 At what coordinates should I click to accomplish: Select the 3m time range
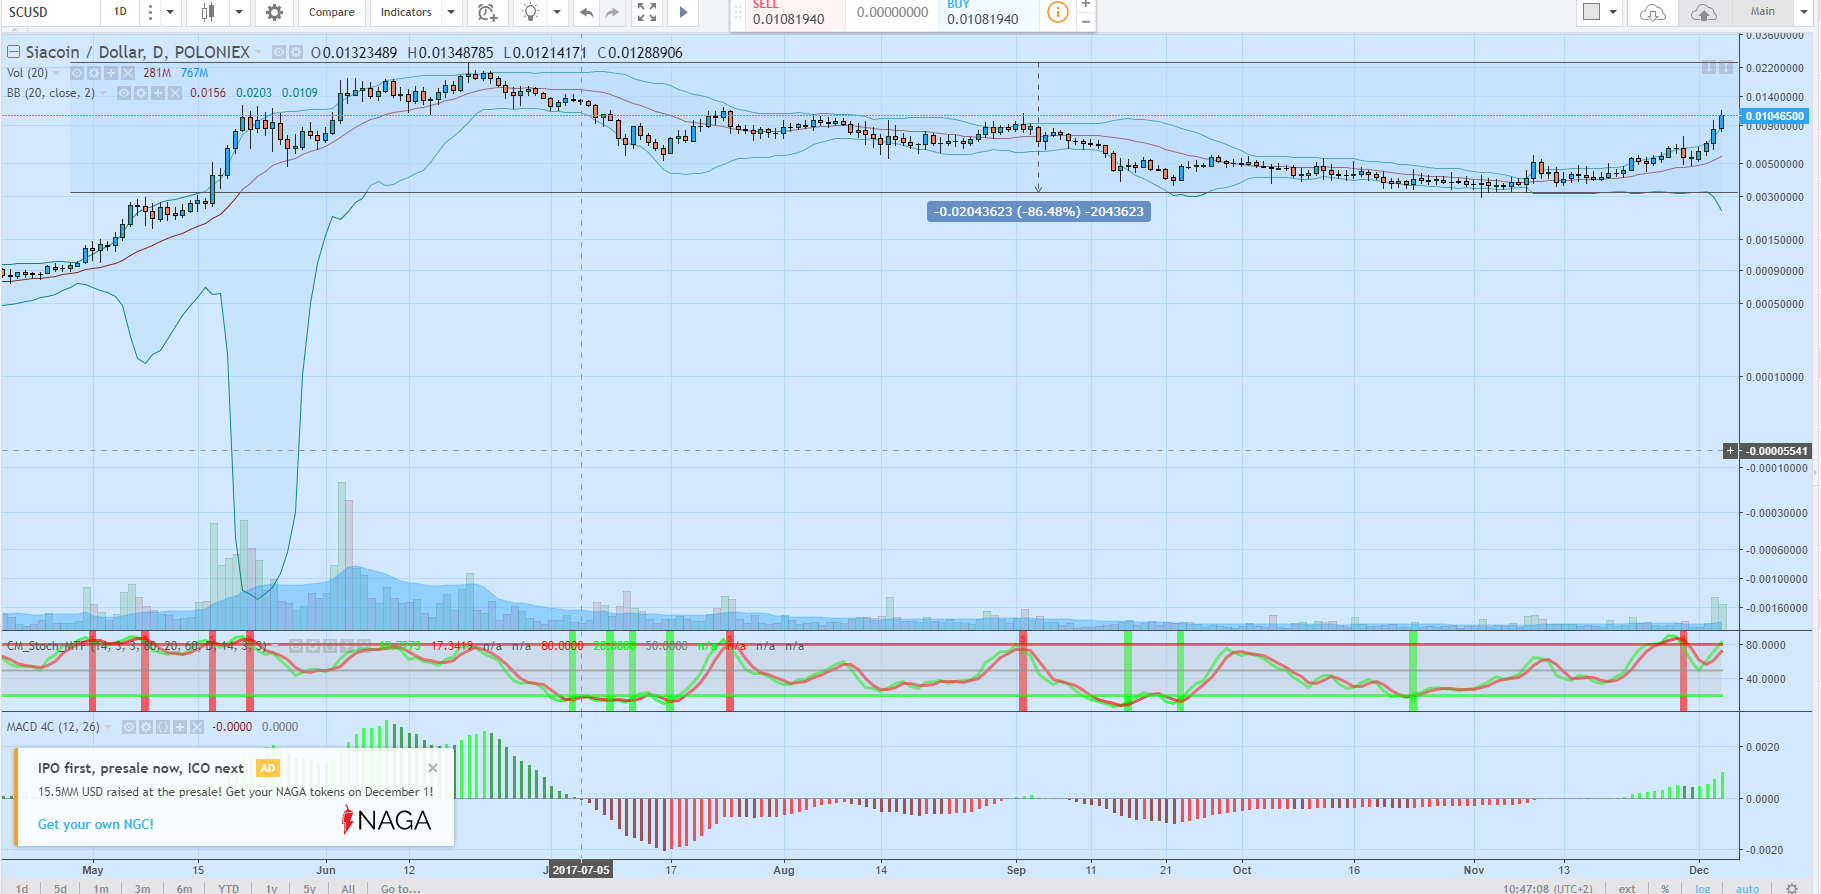pyautogui.click(x=143, y=888)
